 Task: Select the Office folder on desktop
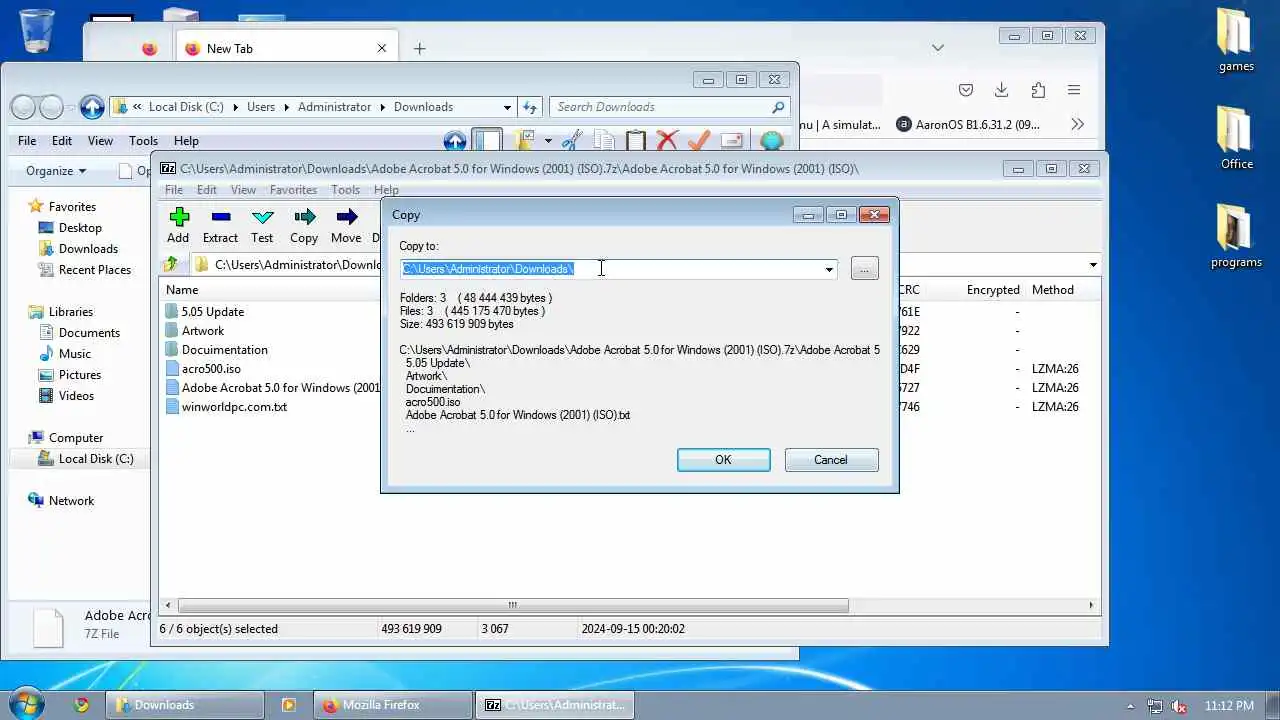coord(1236,137)
